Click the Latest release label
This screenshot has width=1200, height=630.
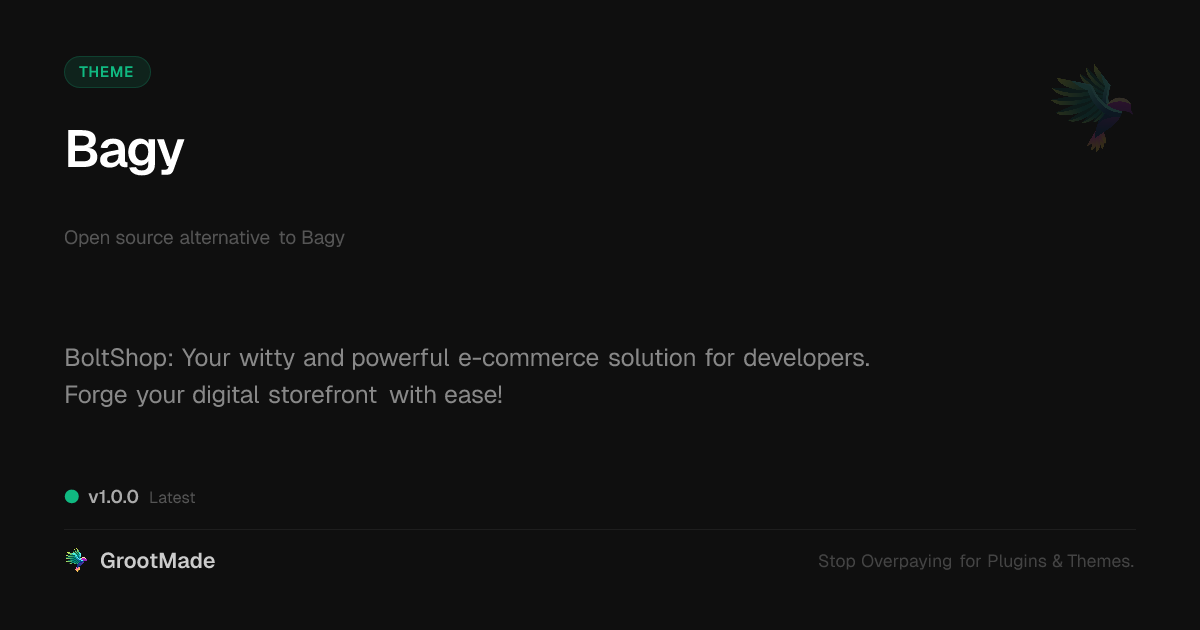(x=172, y=498)
